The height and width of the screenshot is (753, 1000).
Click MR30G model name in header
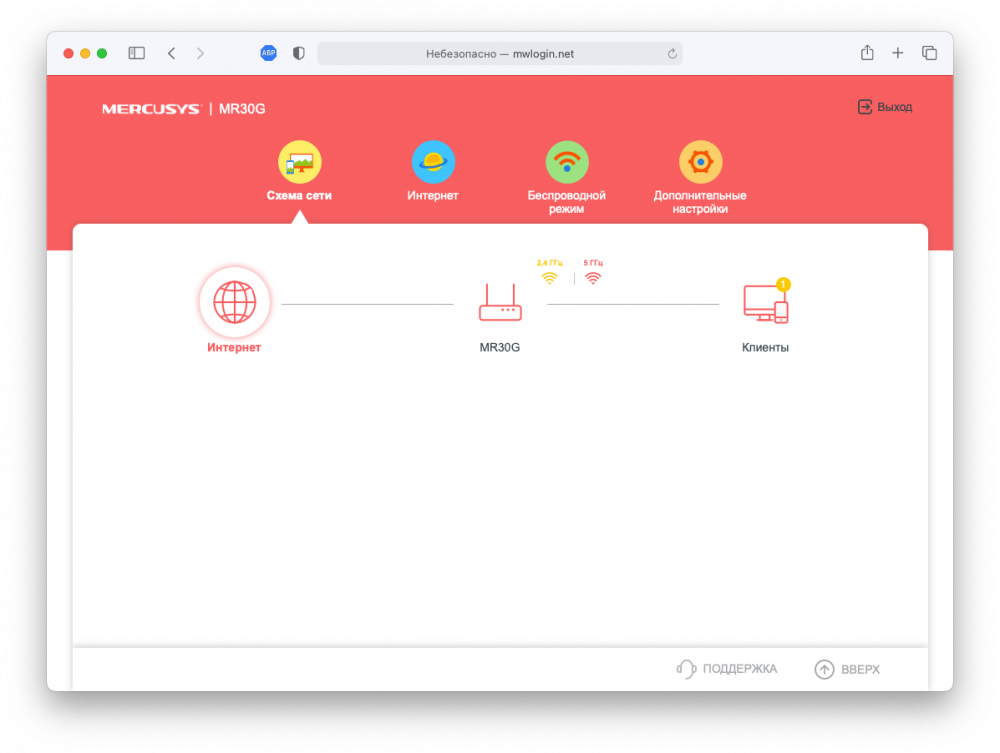coord(242,109)
